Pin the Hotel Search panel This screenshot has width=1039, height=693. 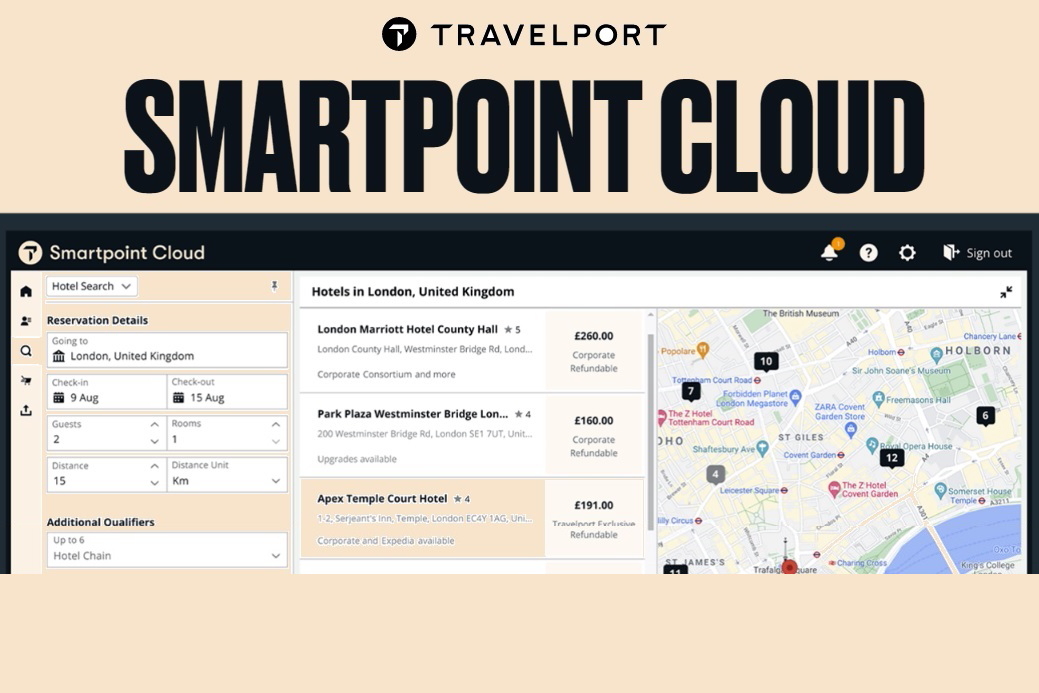[x=274, y=286]
